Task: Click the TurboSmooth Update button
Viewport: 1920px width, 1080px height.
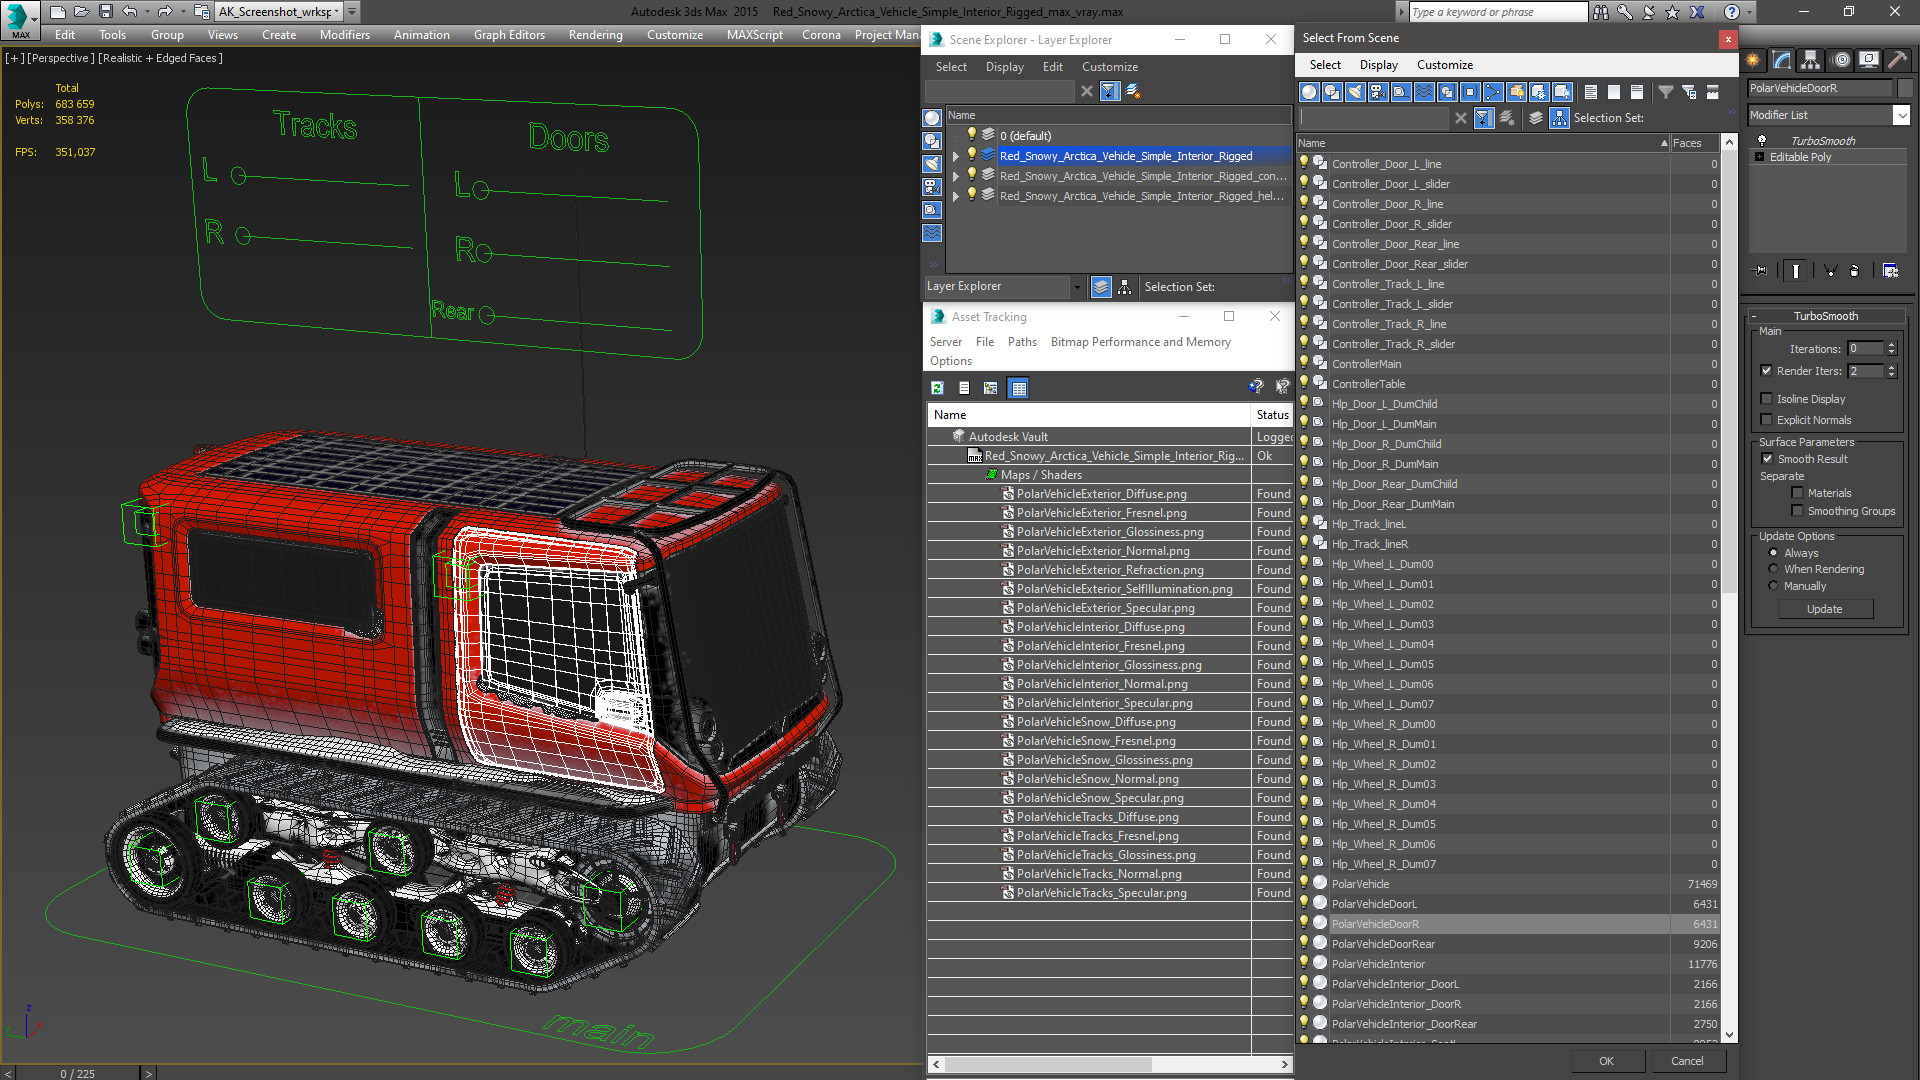Action: [1824, 609]
